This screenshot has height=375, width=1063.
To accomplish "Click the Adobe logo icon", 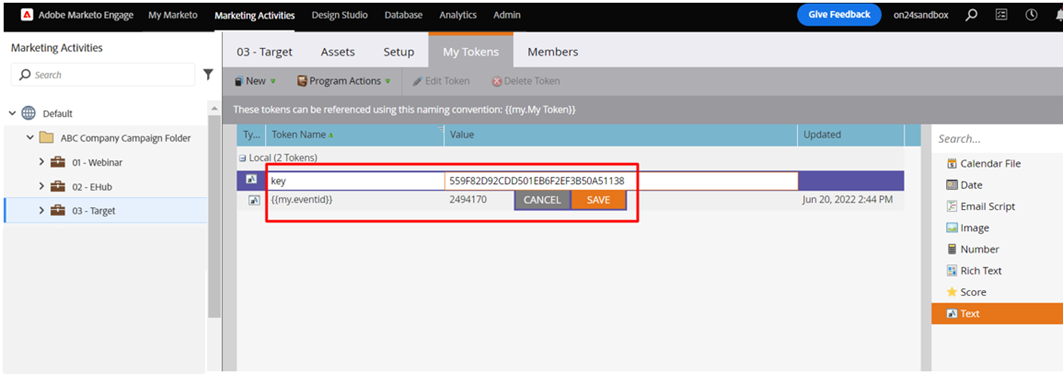I will tap(27, 15).
